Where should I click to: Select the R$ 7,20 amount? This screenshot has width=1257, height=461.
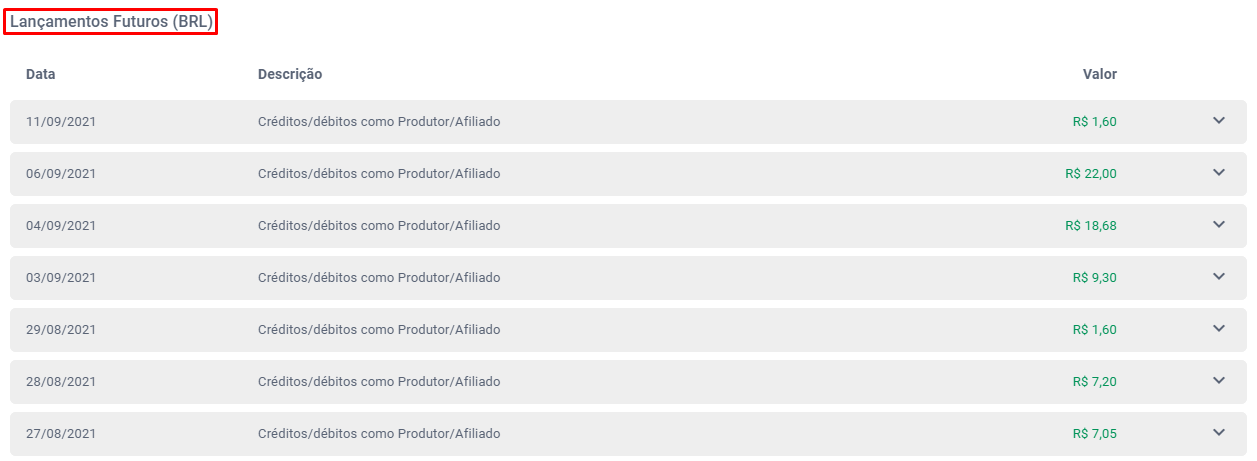(1094, 382)
